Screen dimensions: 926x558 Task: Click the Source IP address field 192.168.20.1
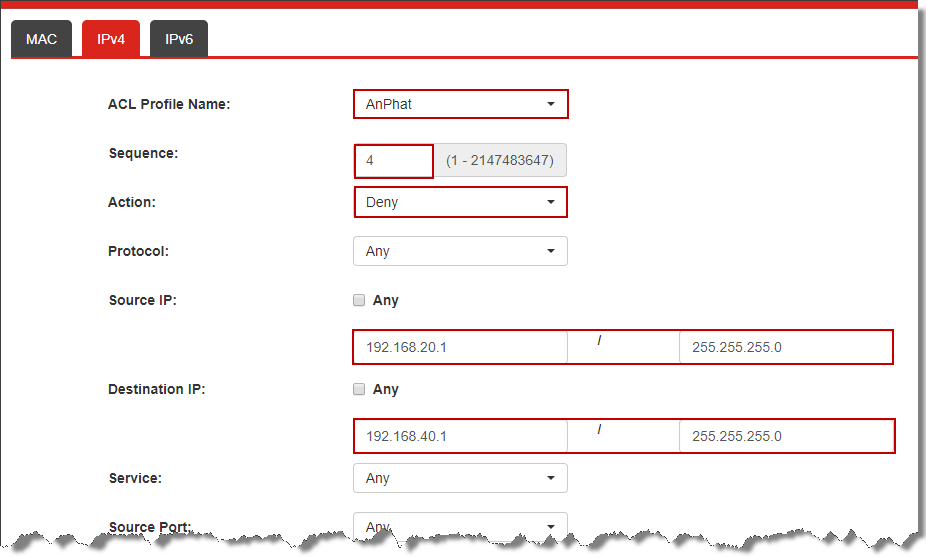click(461, 347)
